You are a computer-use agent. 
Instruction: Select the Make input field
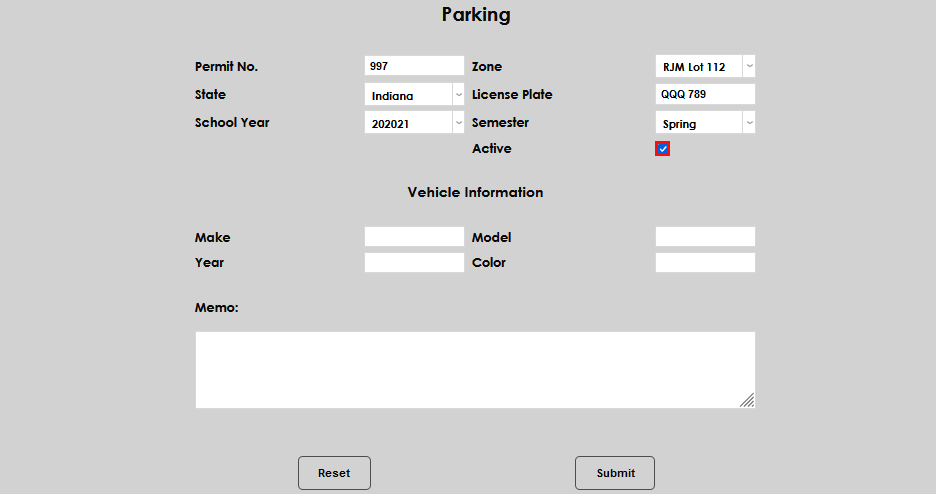tap(414, 236)
